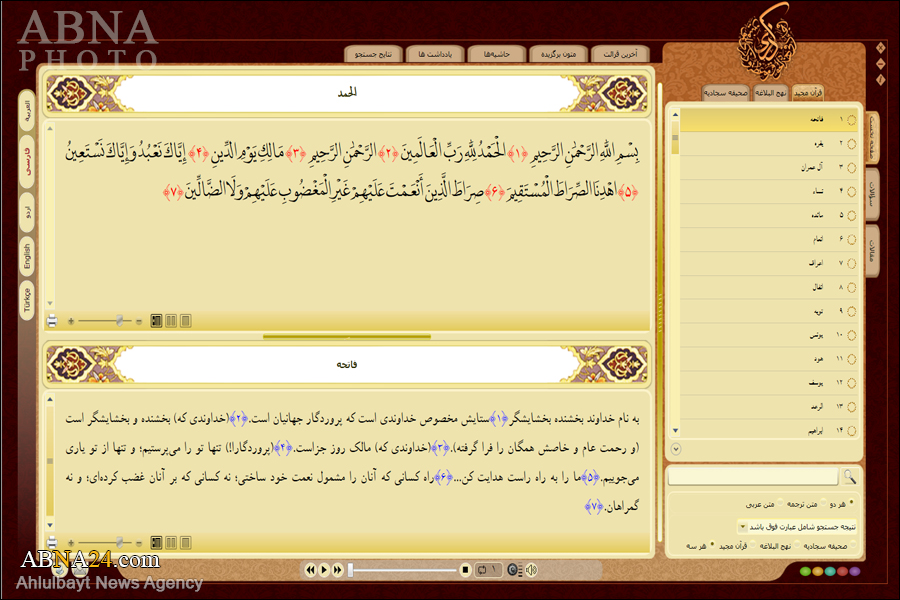The height and width of the screenshot is (600, 900).
Task: Open the 'نتایج جستجو' search results tab
Action: click(x=374, y=54)
